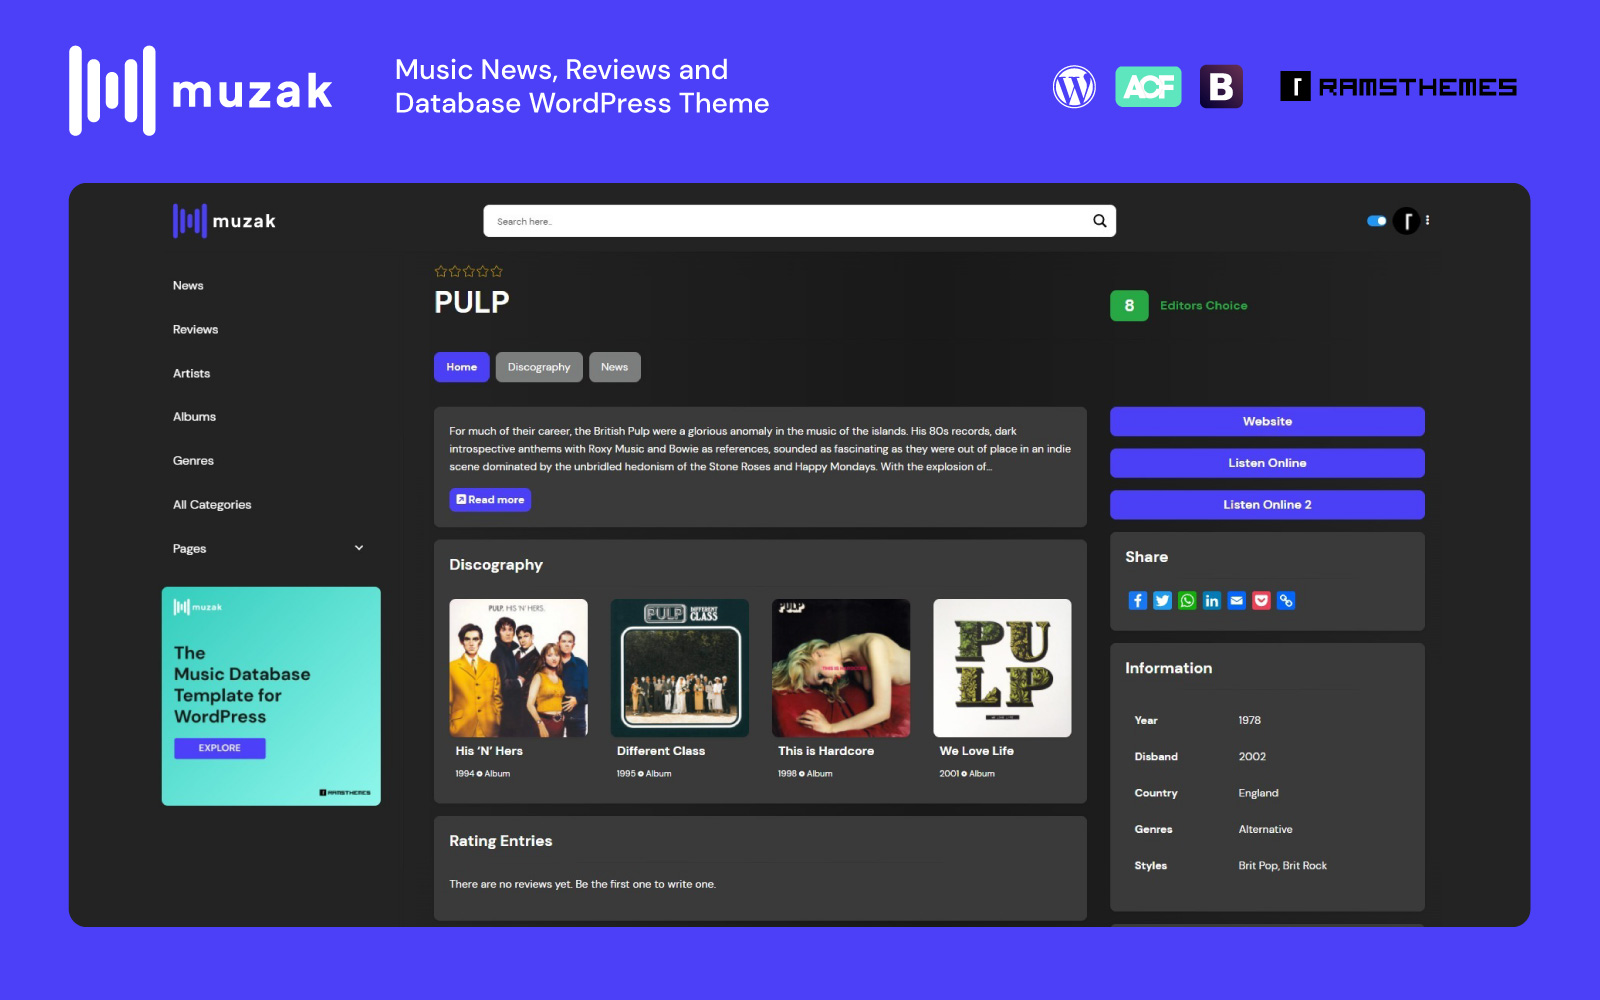Click the Brit Pop, Brit Rock styles

click(x=1282, y=866)
